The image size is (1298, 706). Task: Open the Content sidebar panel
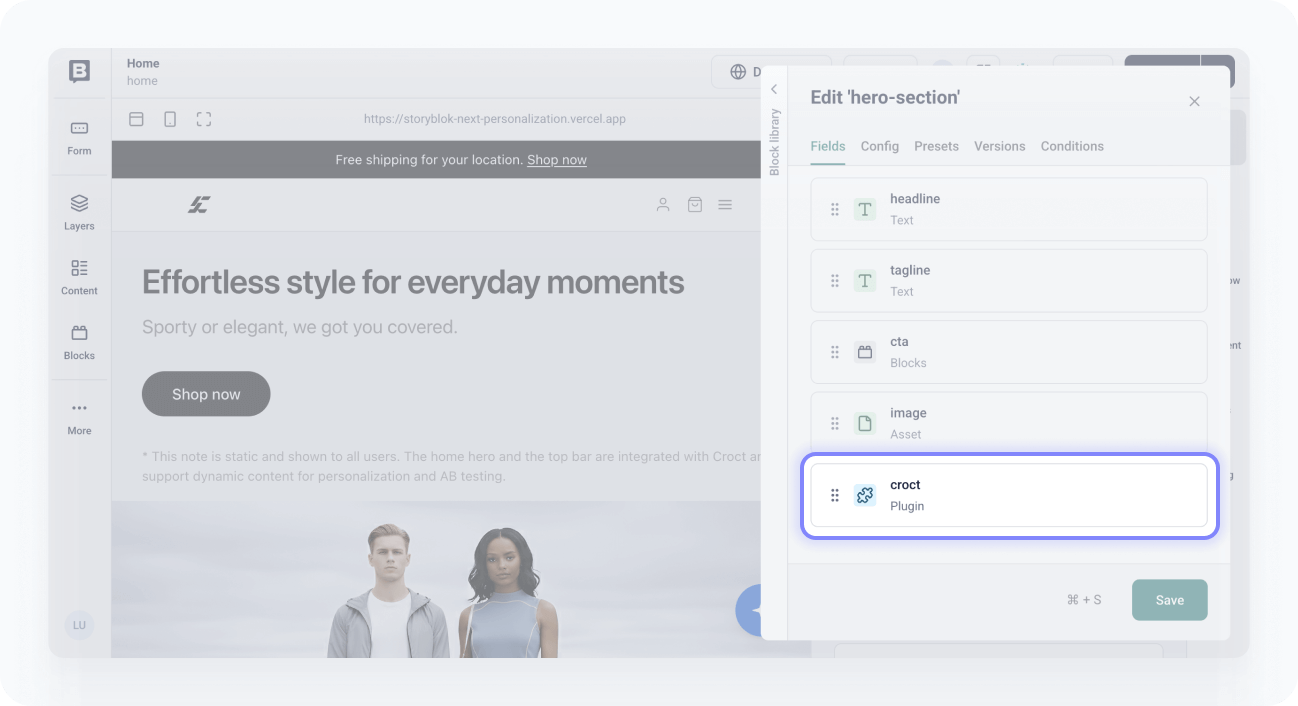(x=79, y=277)
